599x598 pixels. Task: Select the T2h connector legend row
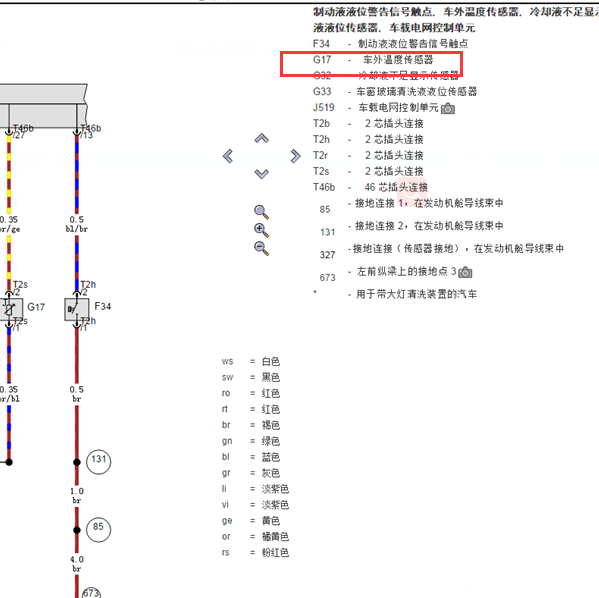[x=368, y=139]
